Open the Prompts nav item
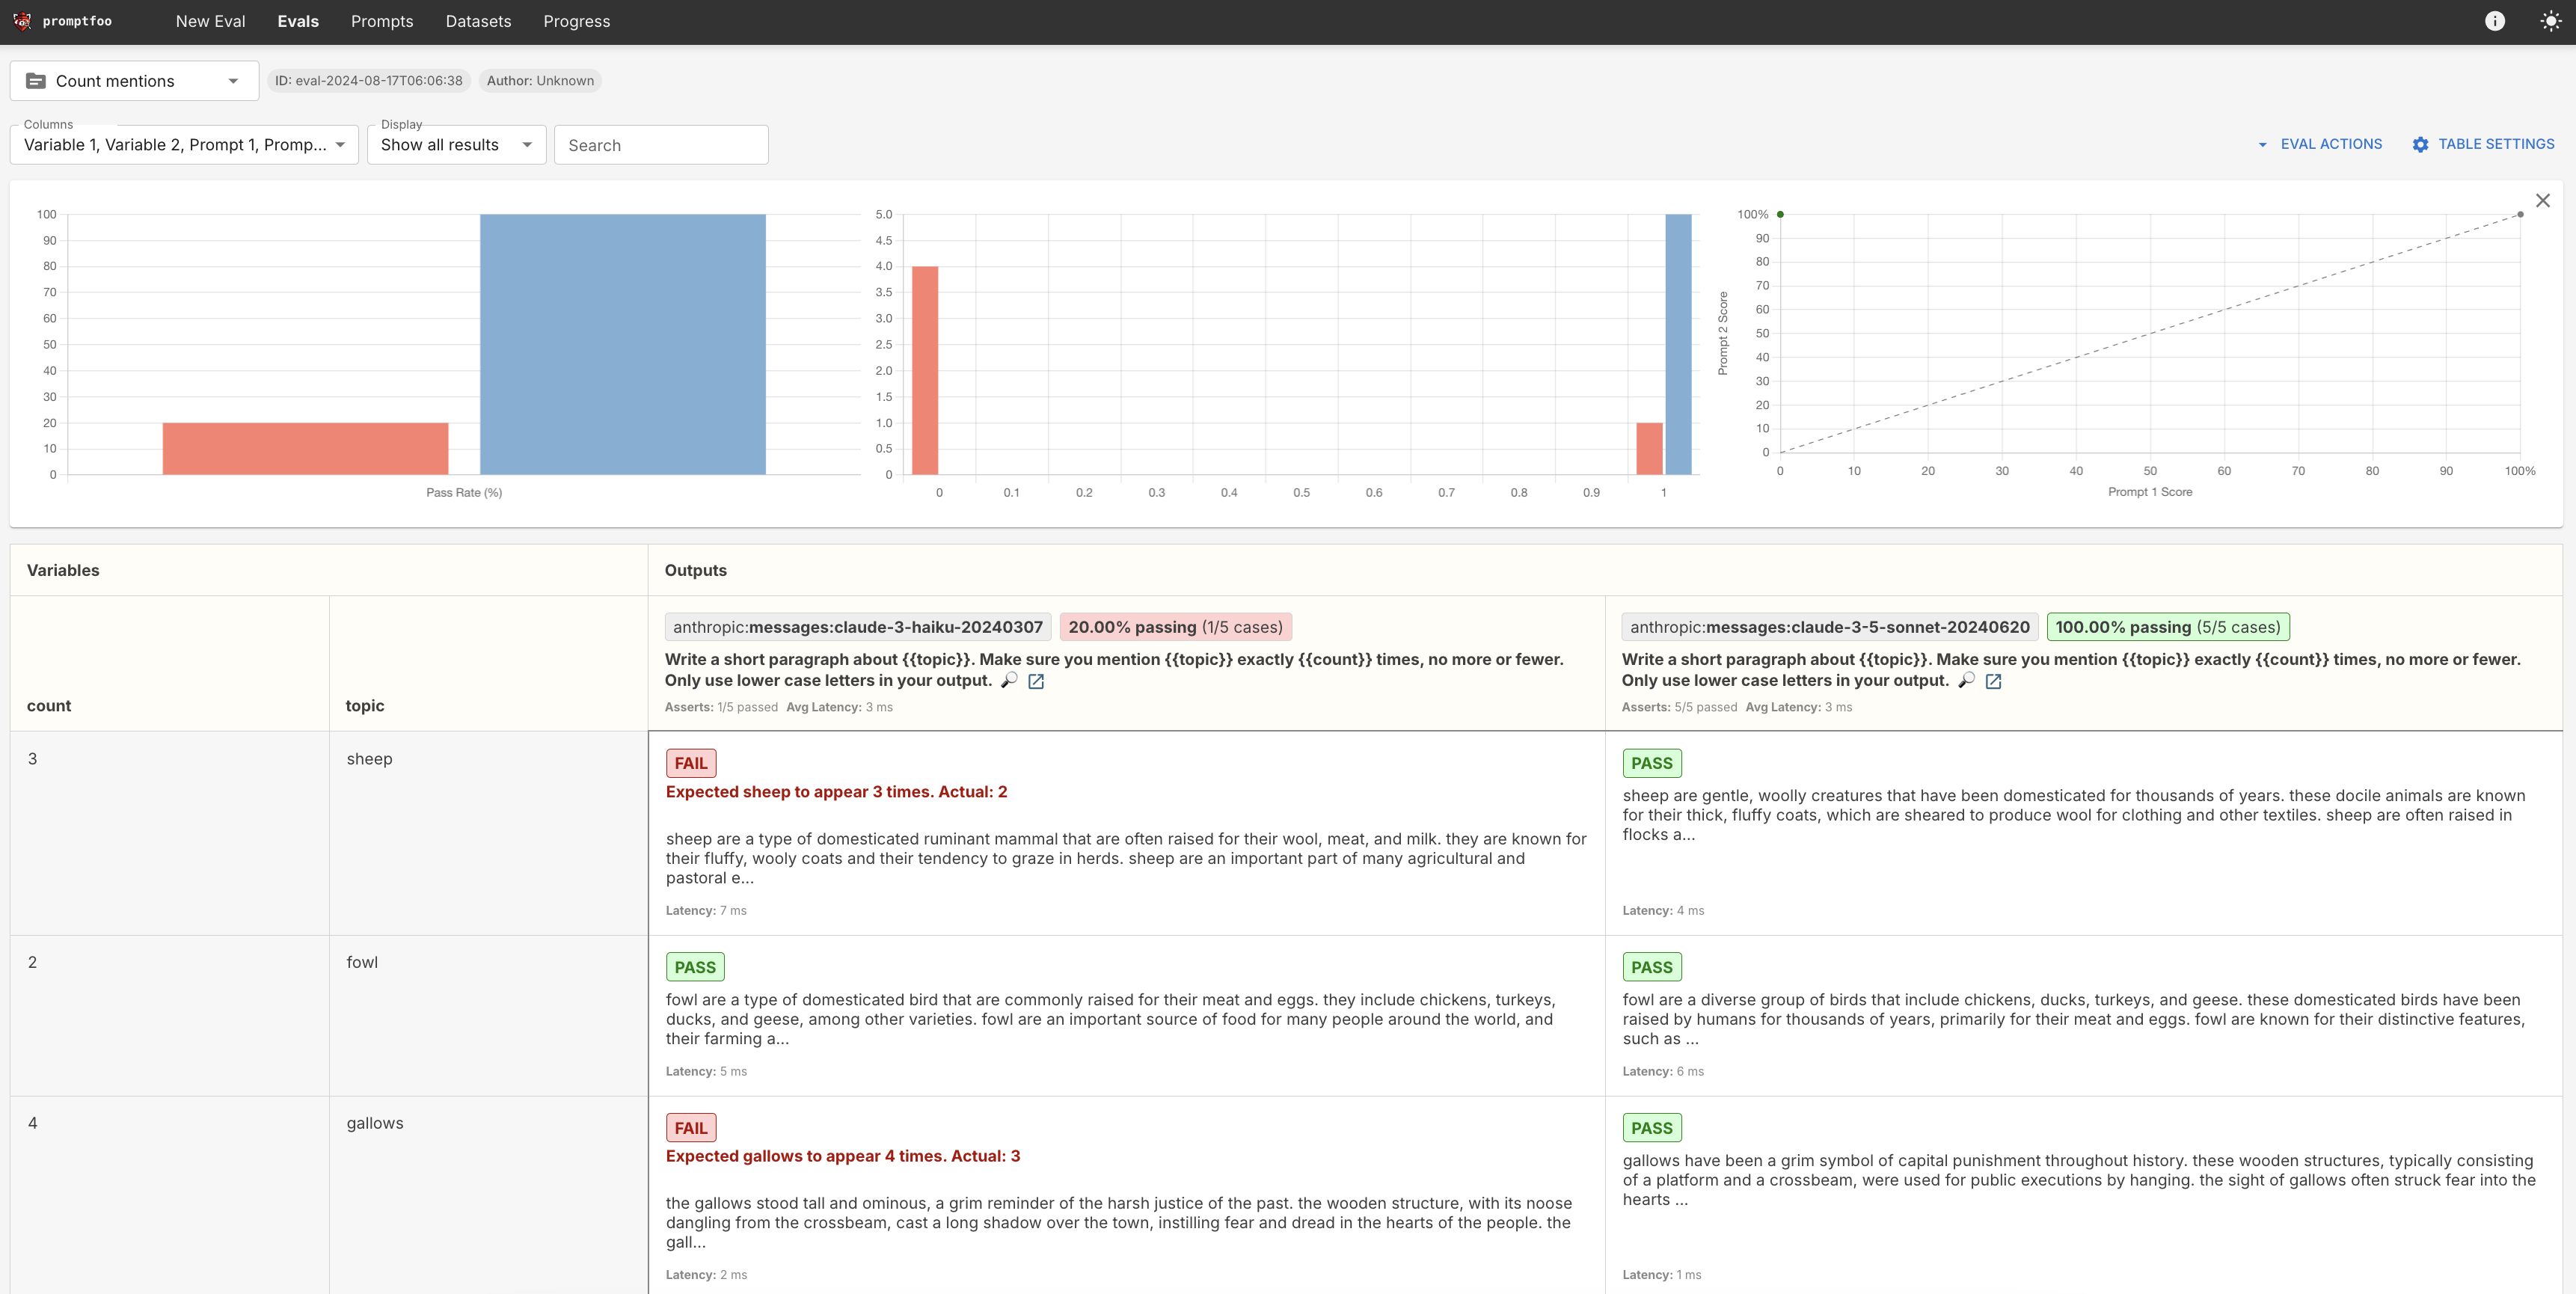2576x1294 pixels. pyautogui.click(x=381, y=21)
